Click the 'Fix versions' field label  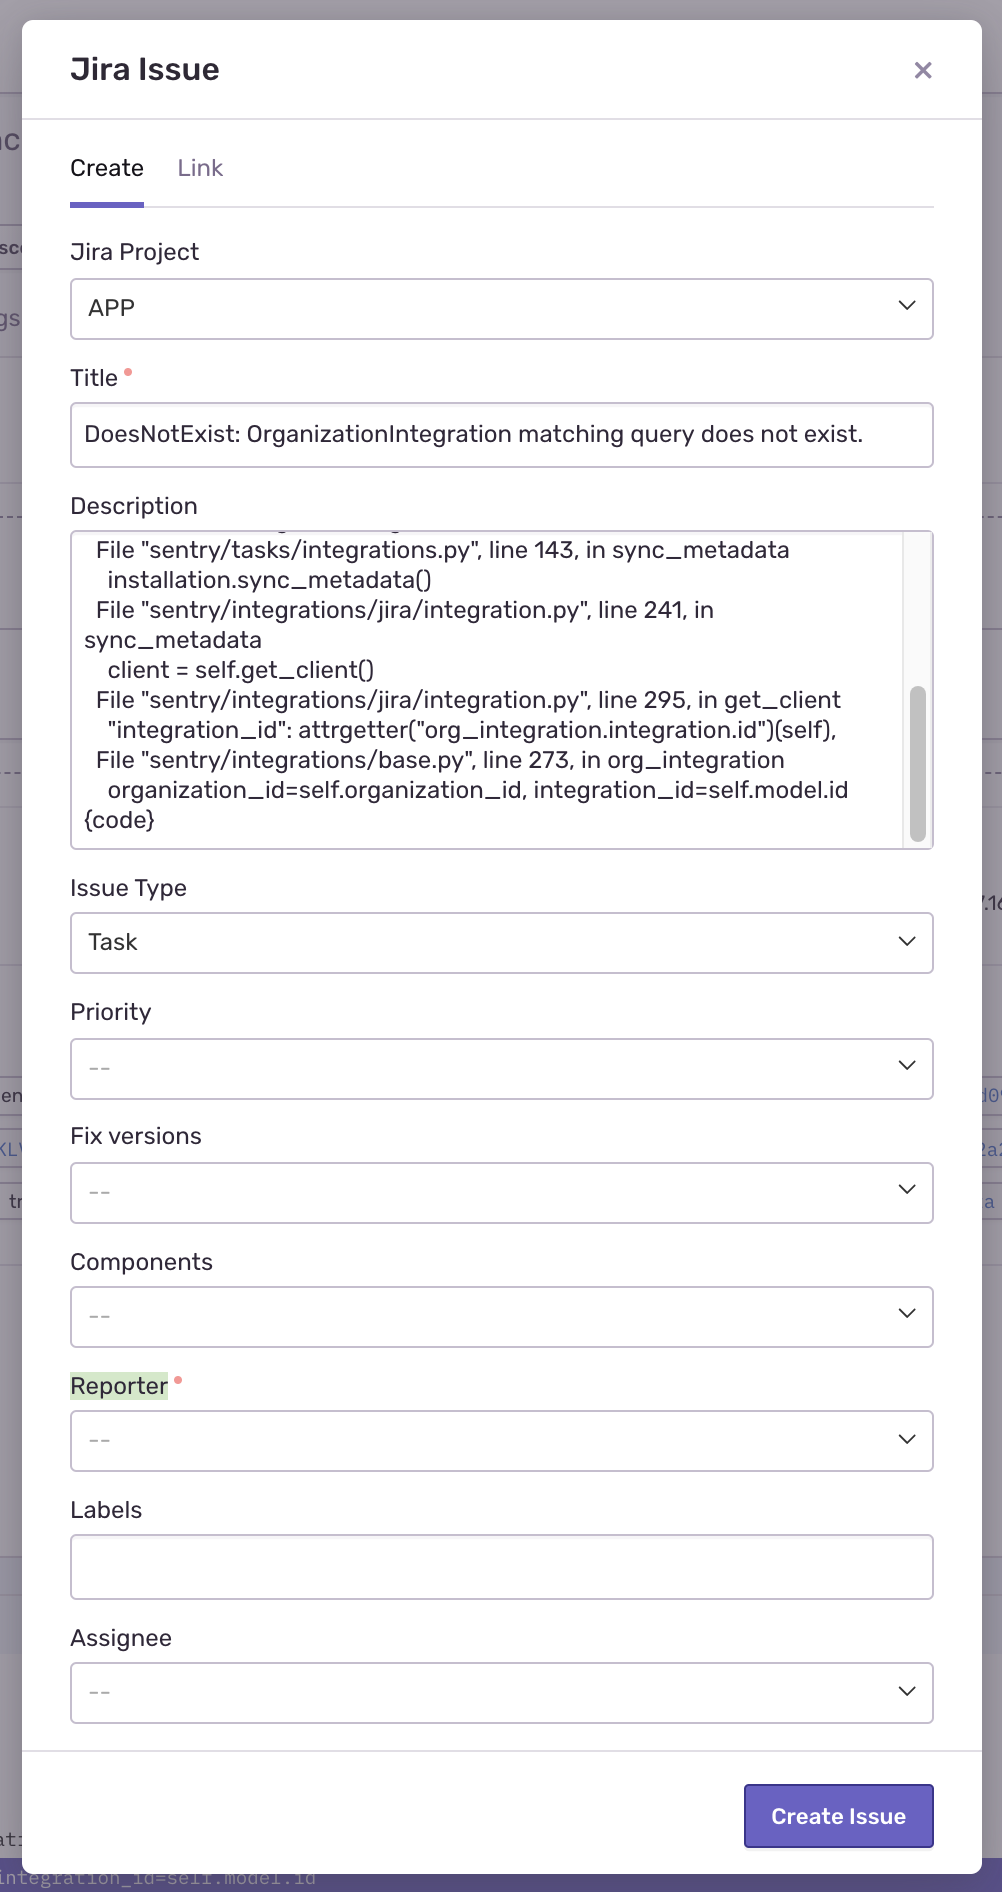tap(136, 1136)
